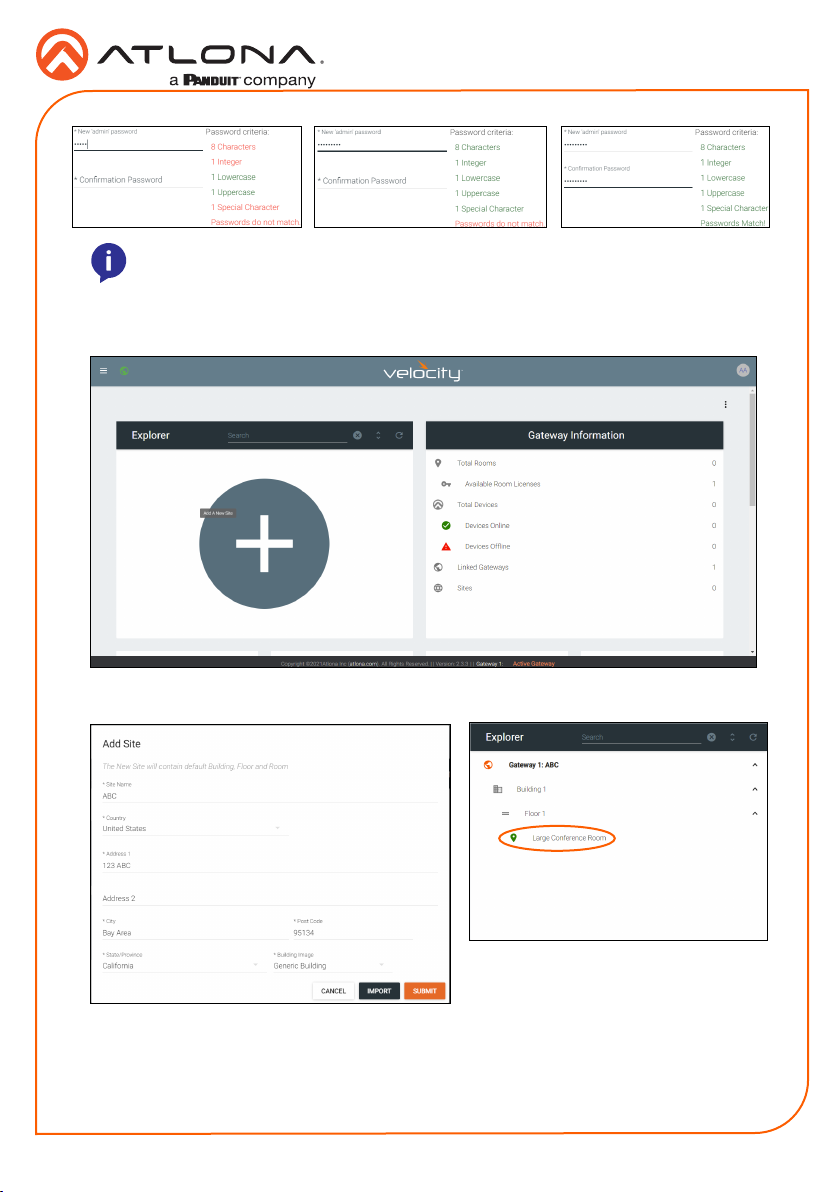Click the Velocity logo in the header
Screen dimensions: 840x1192
(x=422, y=371)
